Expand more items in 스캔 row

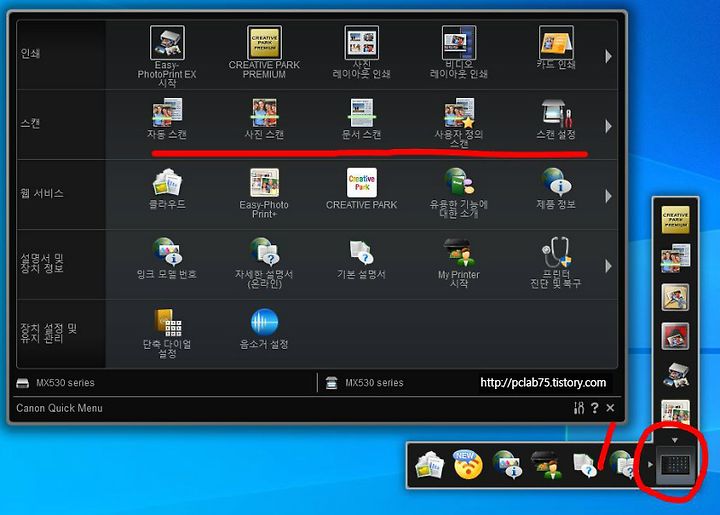(x=608, y=126)
